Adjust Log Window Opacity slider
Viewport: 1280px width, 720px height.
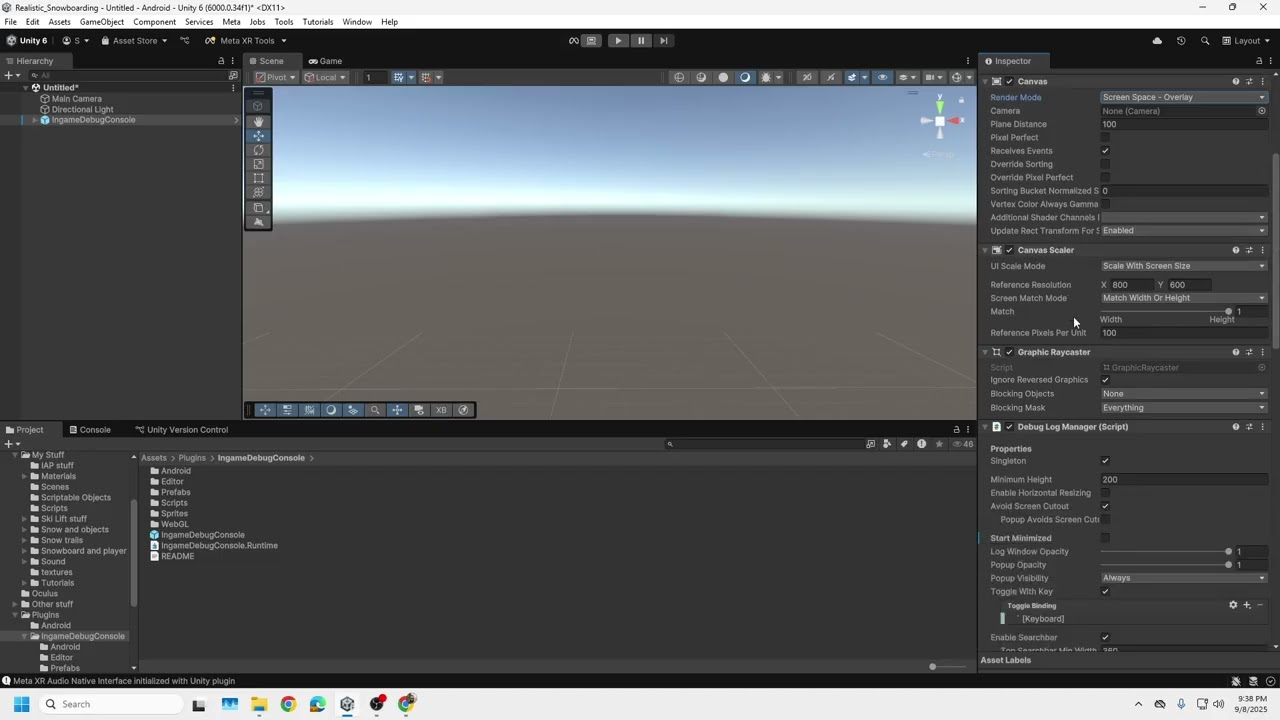point(1165,552)
